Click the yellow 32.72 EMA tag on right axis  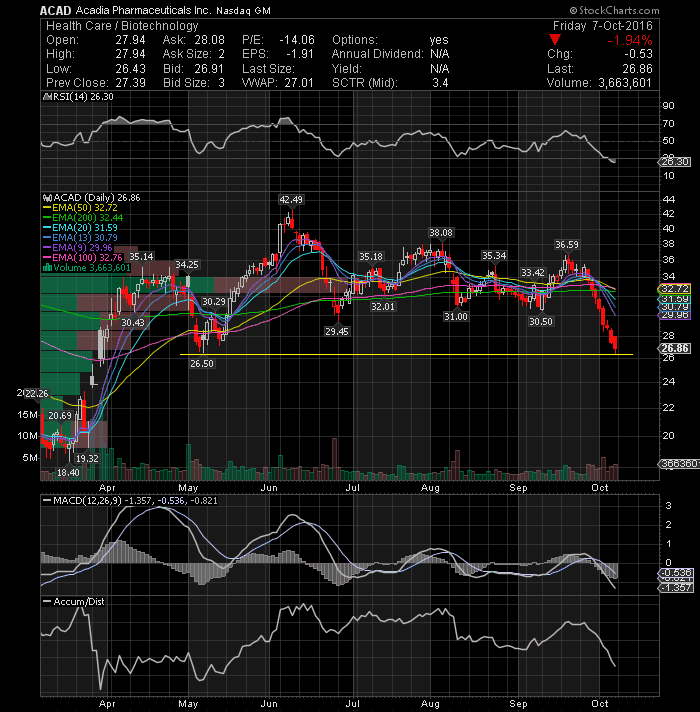(x=675, y=288)
